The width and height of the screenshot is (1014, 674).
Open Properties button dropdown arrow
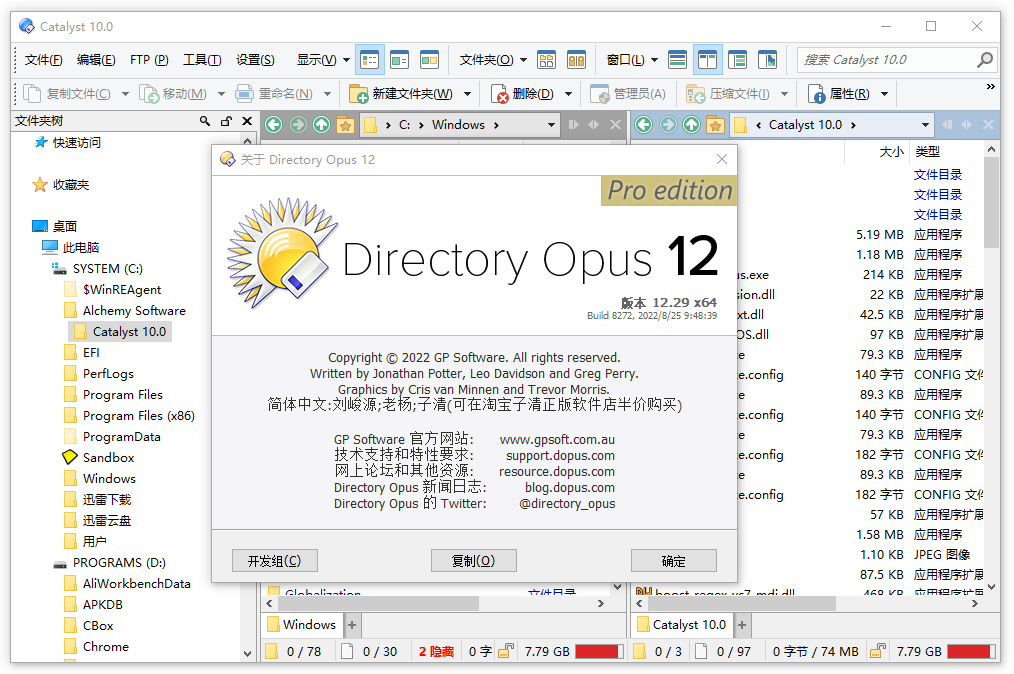[884, 94]
